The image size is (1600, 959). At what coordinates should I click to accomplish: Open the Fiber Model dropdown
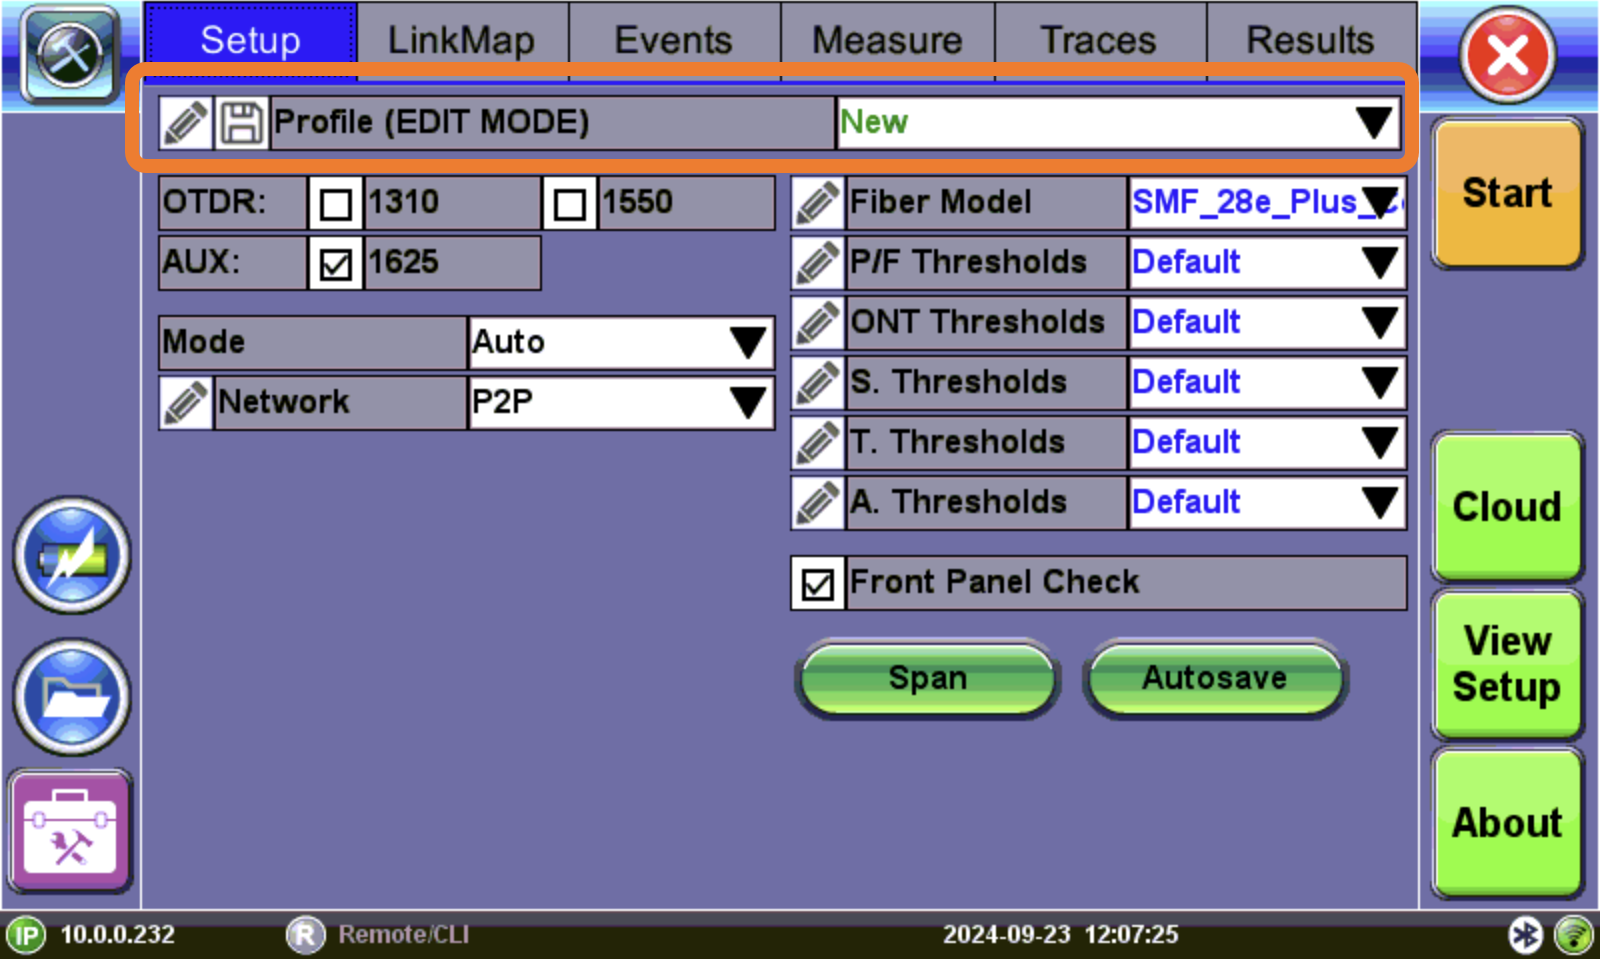pyautogui.click(x=1267, y=203)
